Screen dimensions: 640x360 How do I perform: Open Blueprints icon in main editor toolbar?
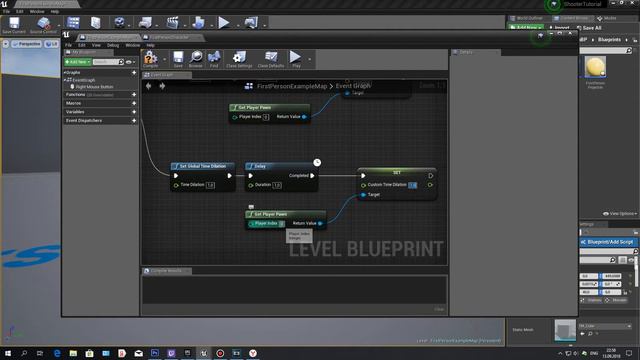[x=145, y=23]
